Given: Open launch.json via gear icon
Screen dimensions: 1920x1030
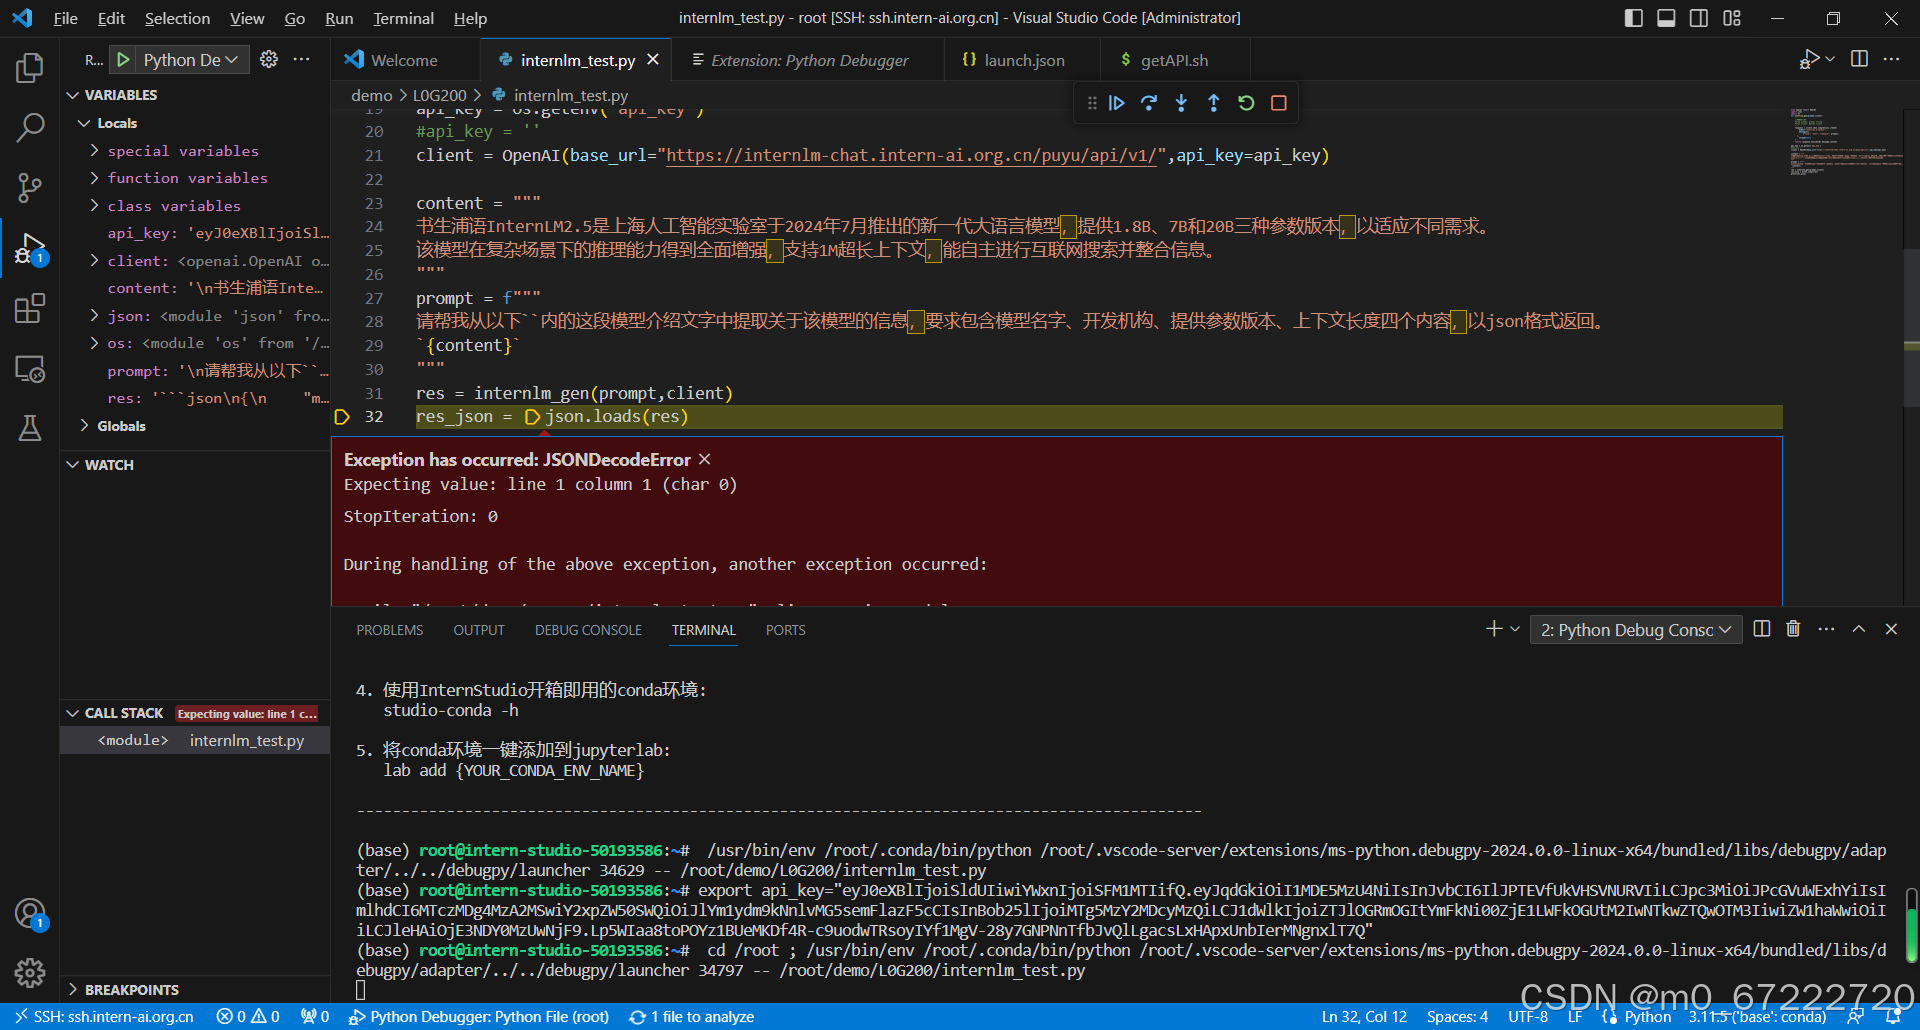Looking at the screenshot, I should click(269, 60).
